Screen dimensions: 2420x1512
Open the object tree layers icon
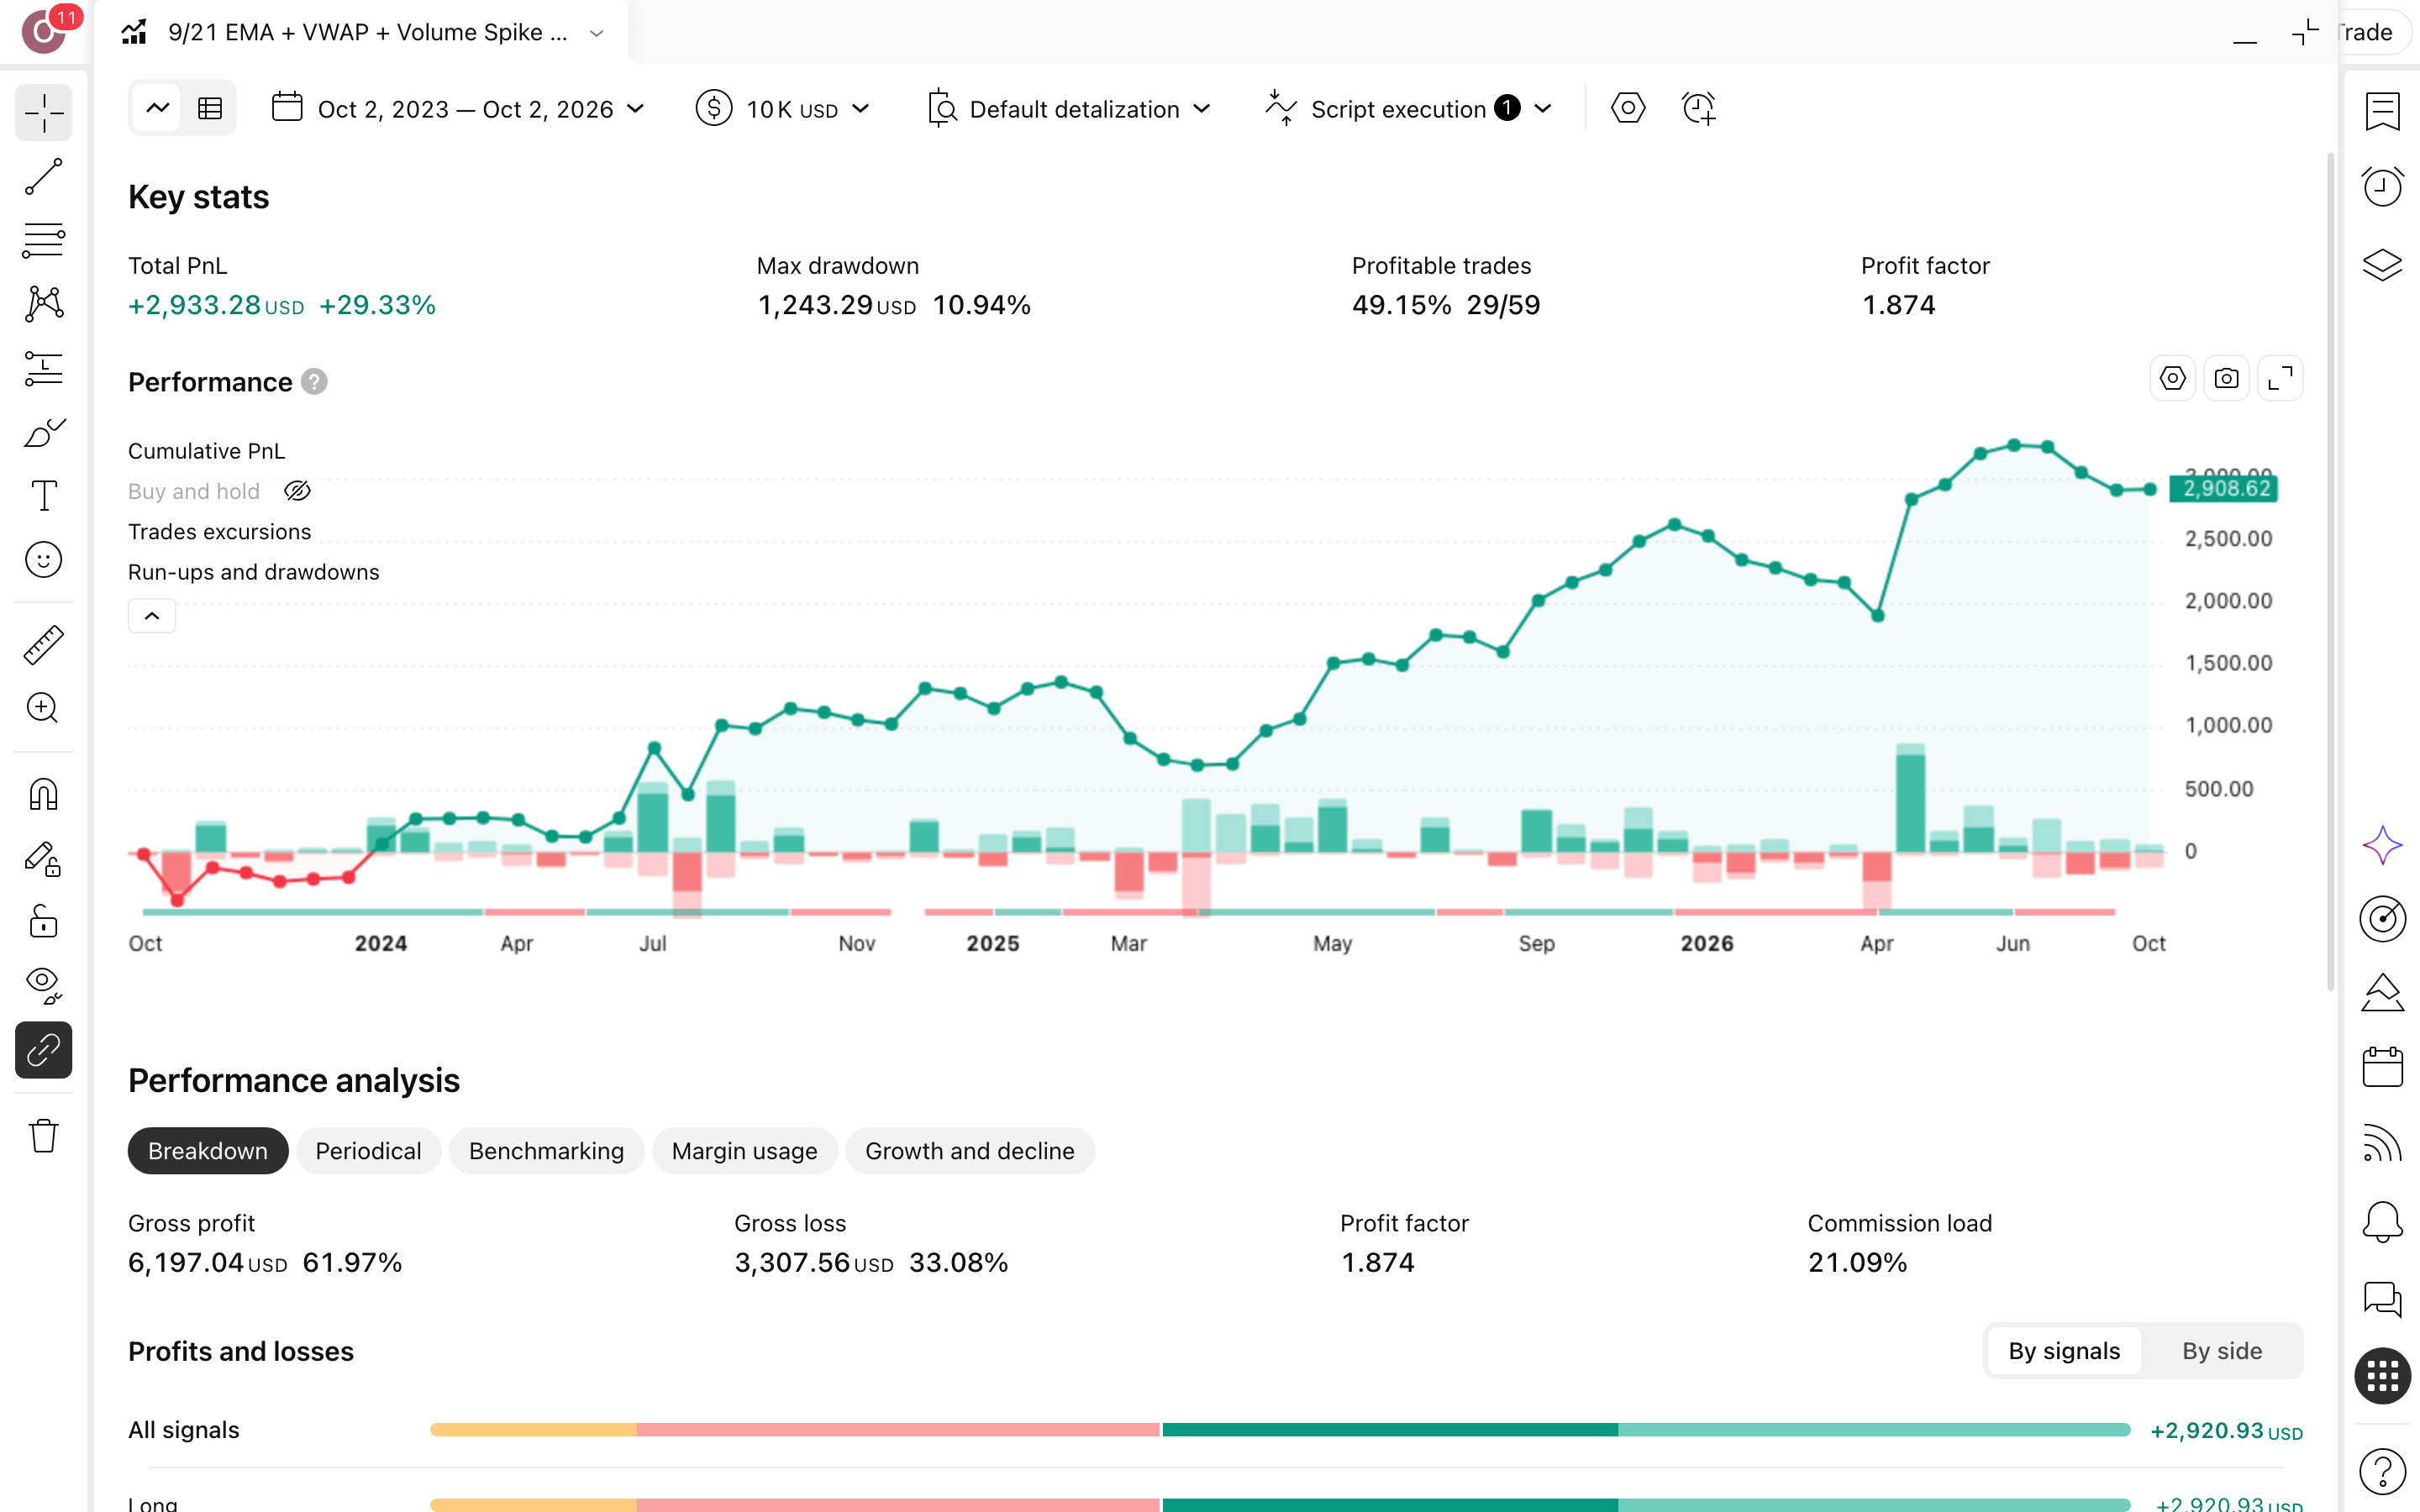click(2382, 265)
